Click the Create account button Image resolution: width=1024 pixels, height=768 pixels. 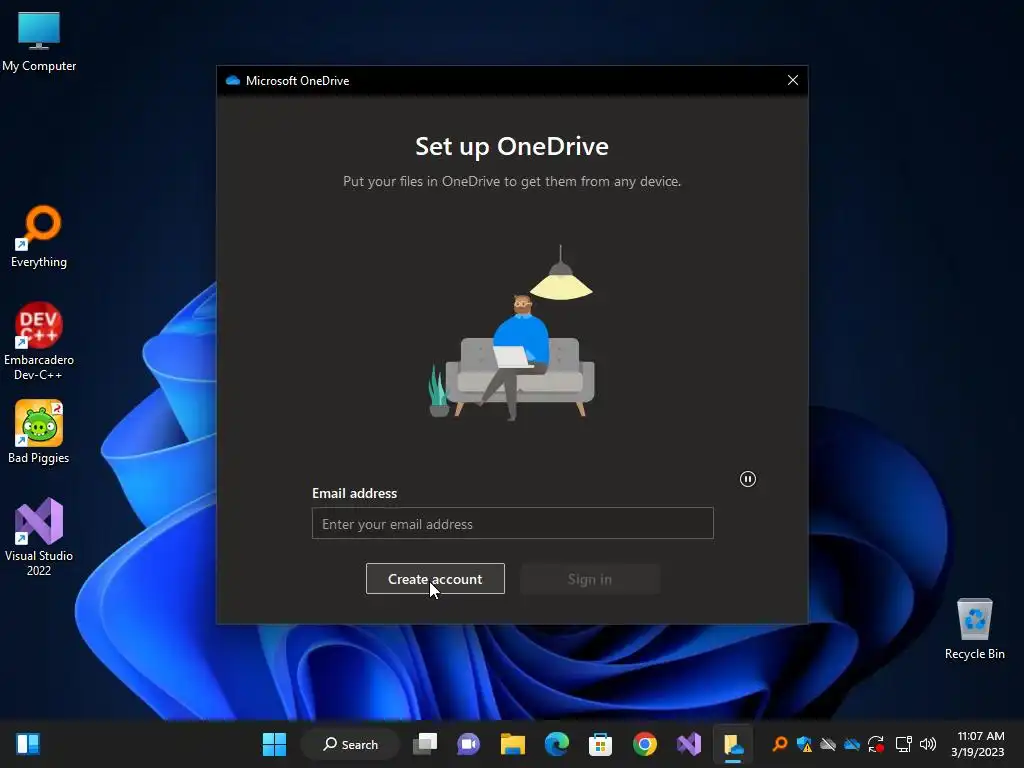435,579
